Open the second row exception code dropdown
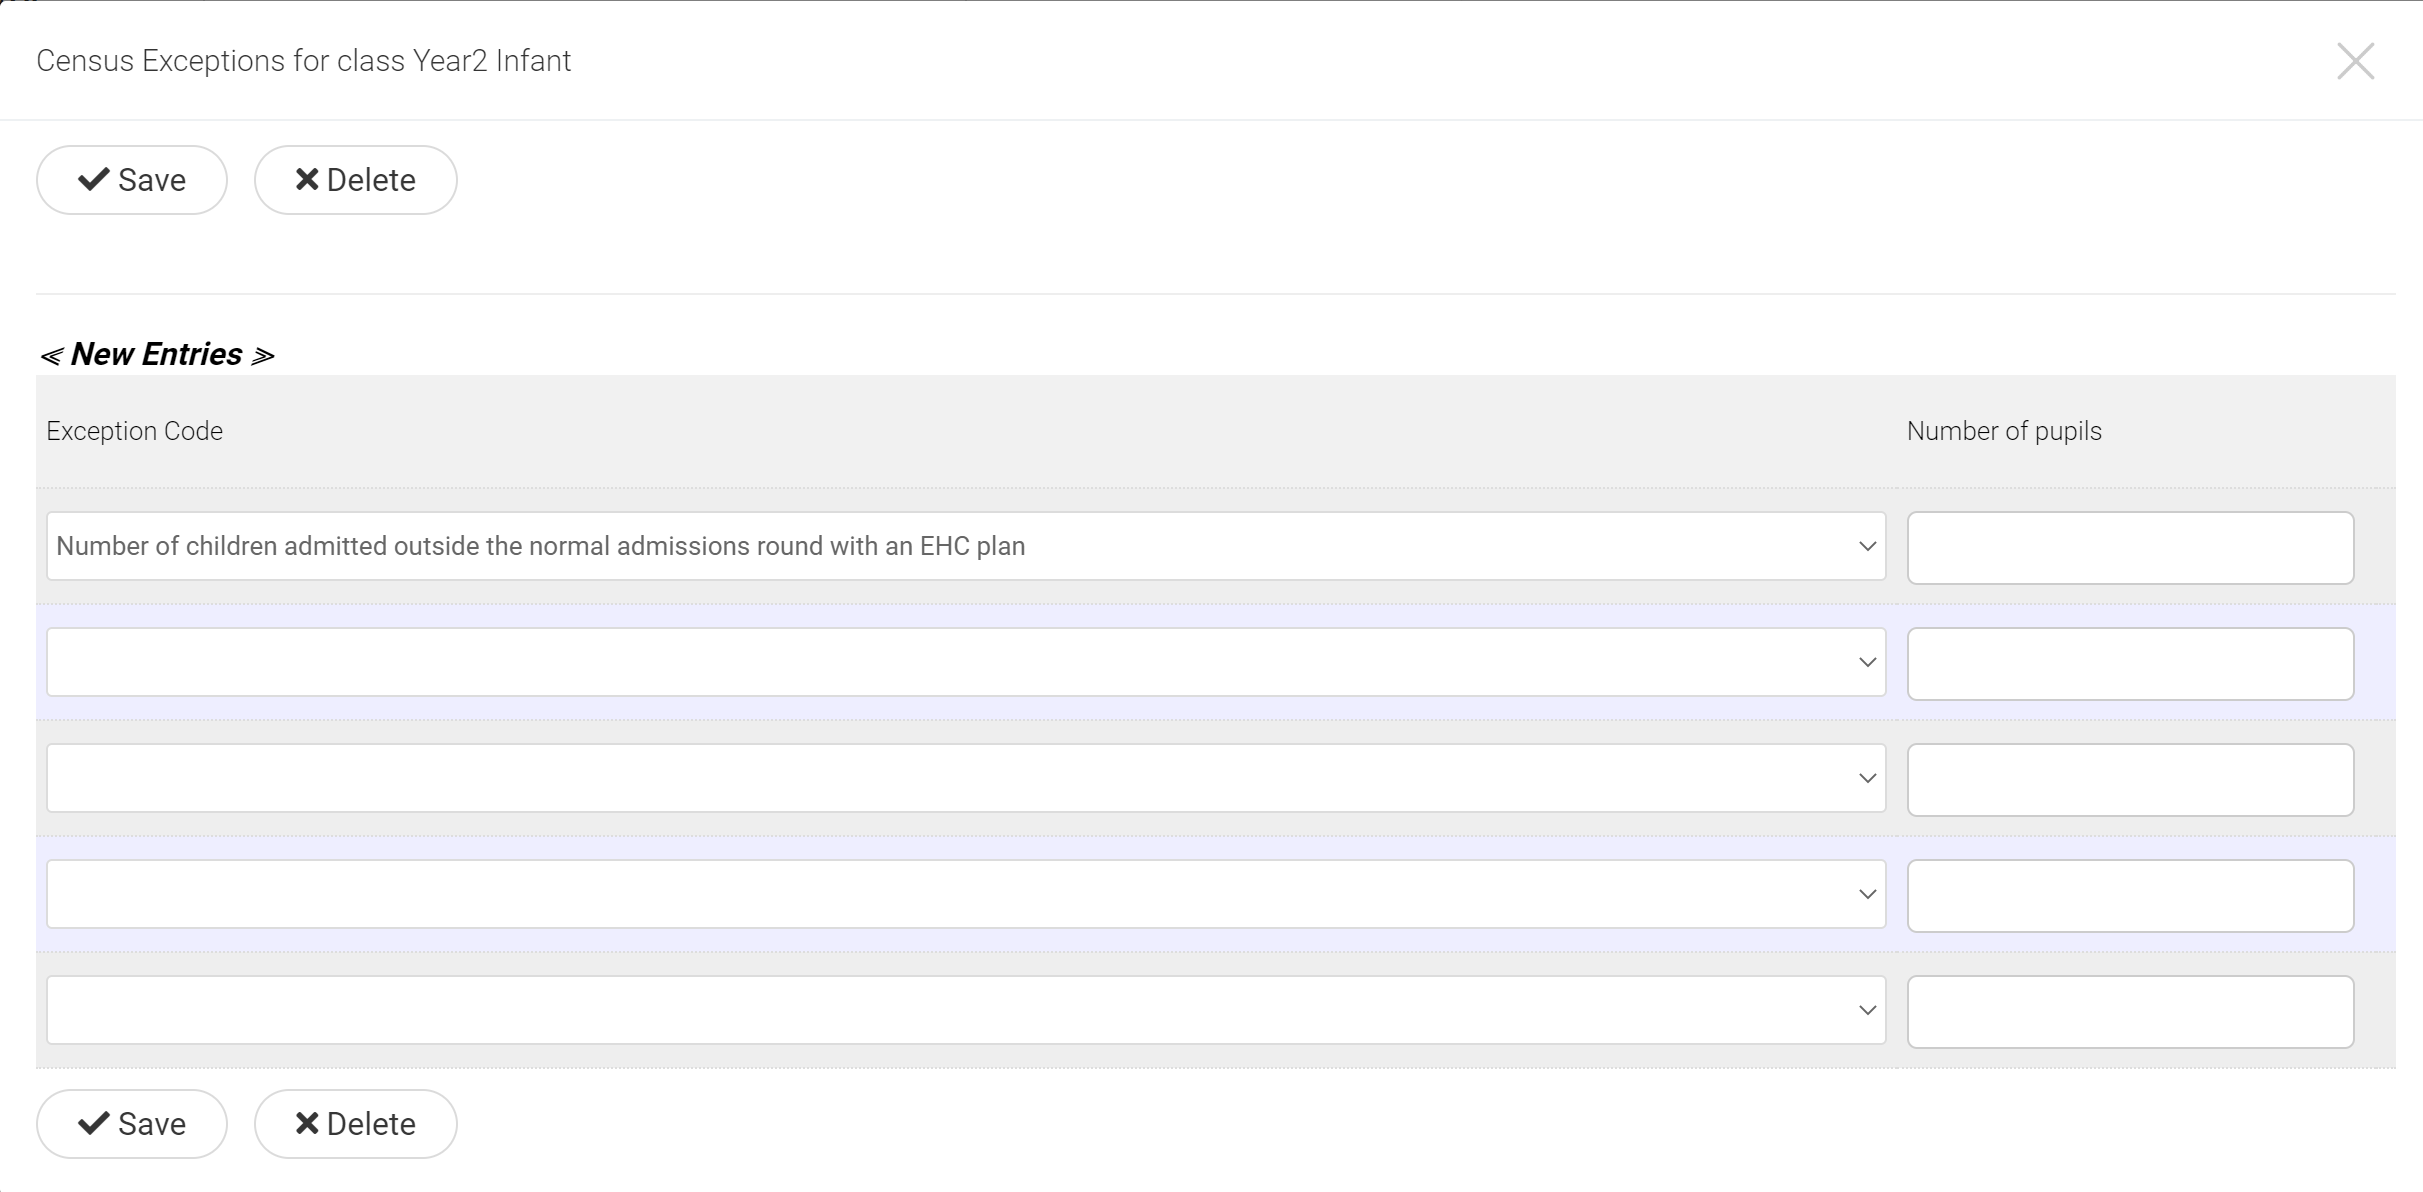This screenshot has height=1192, width=2423. (965, 662)
